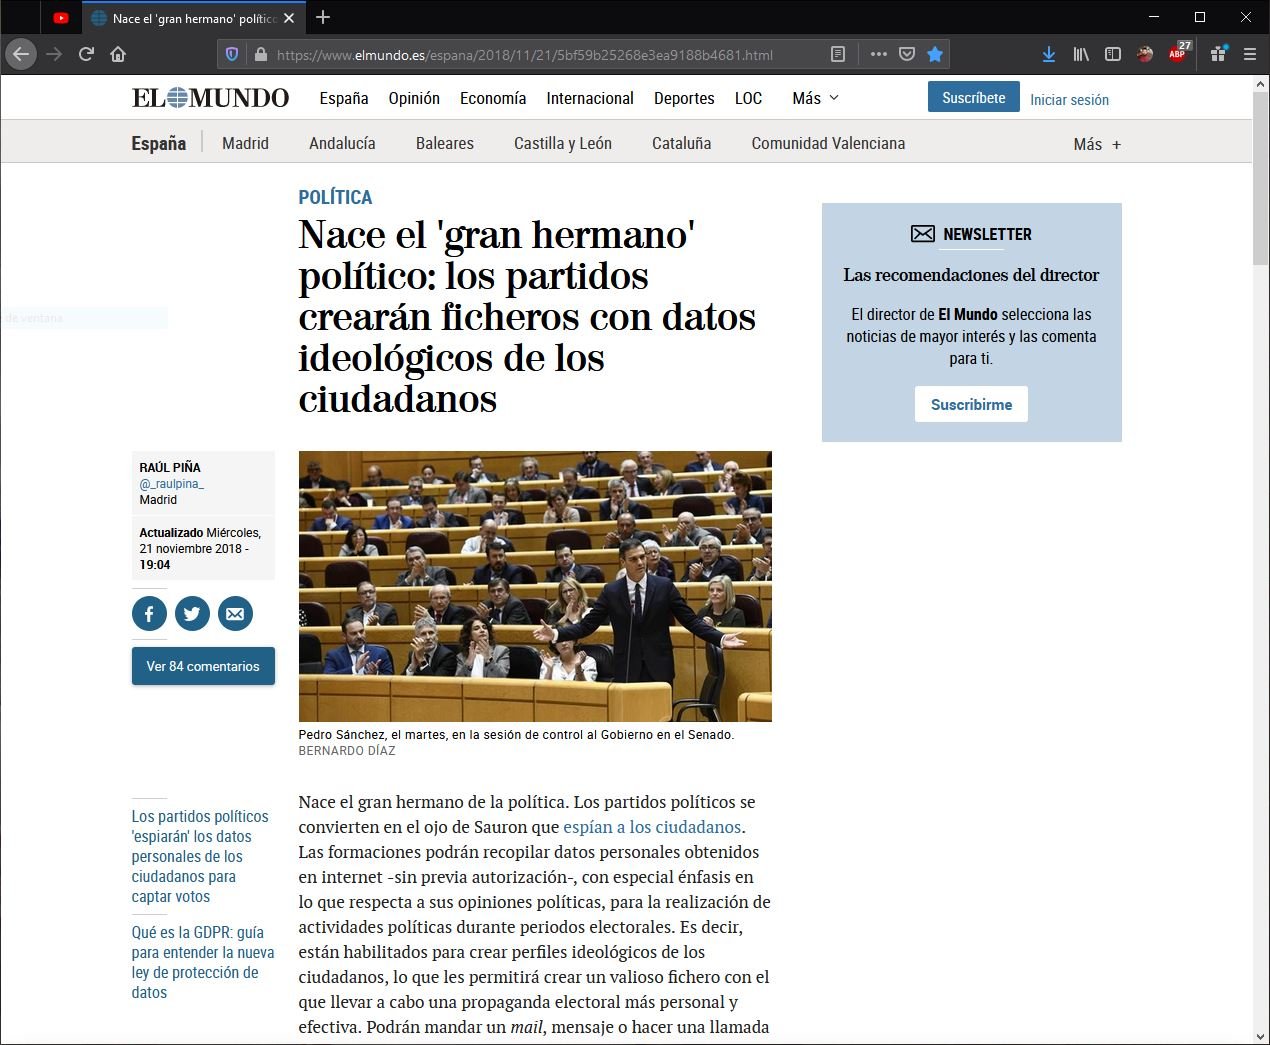This screenshot has width=1270, height=1045.
Task: Click the Suscríbete button
Action: tap(974, 97)
